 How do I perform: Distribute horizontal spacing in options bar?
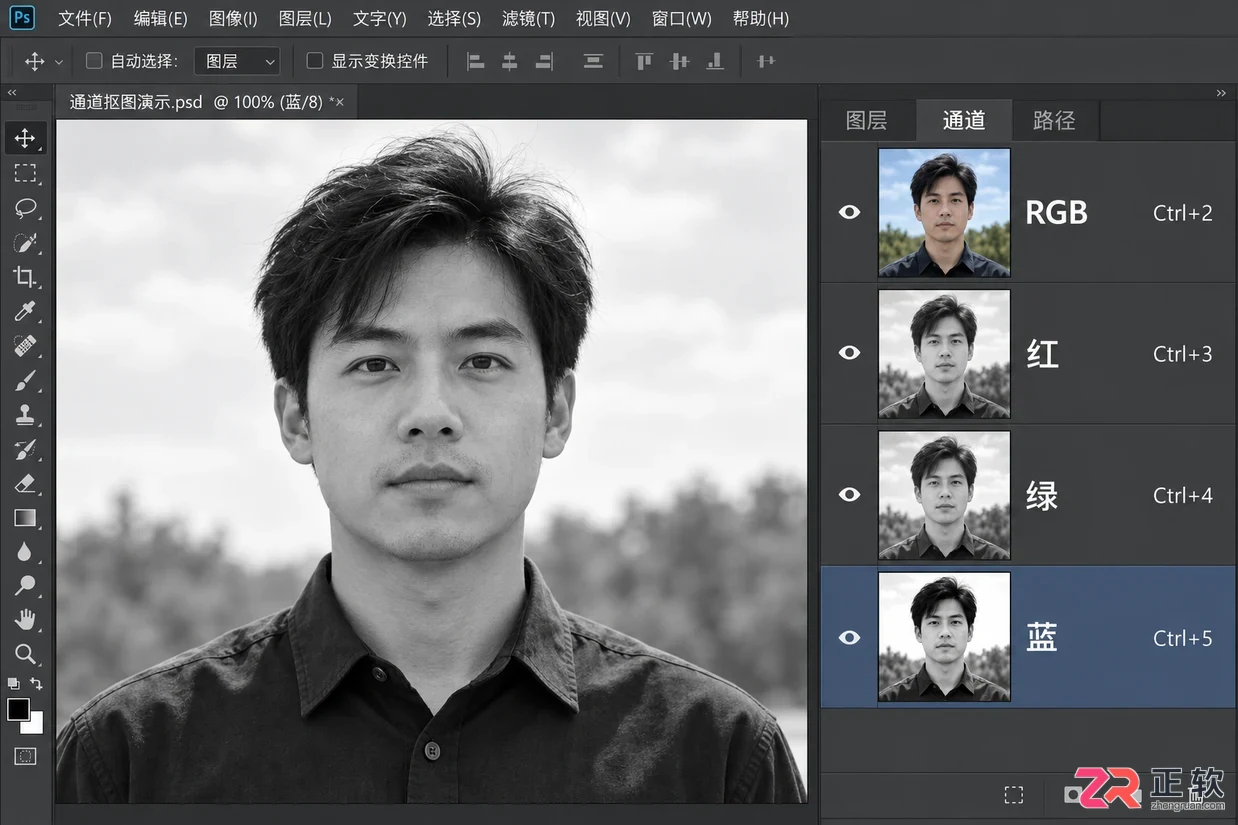pos(766,61)
